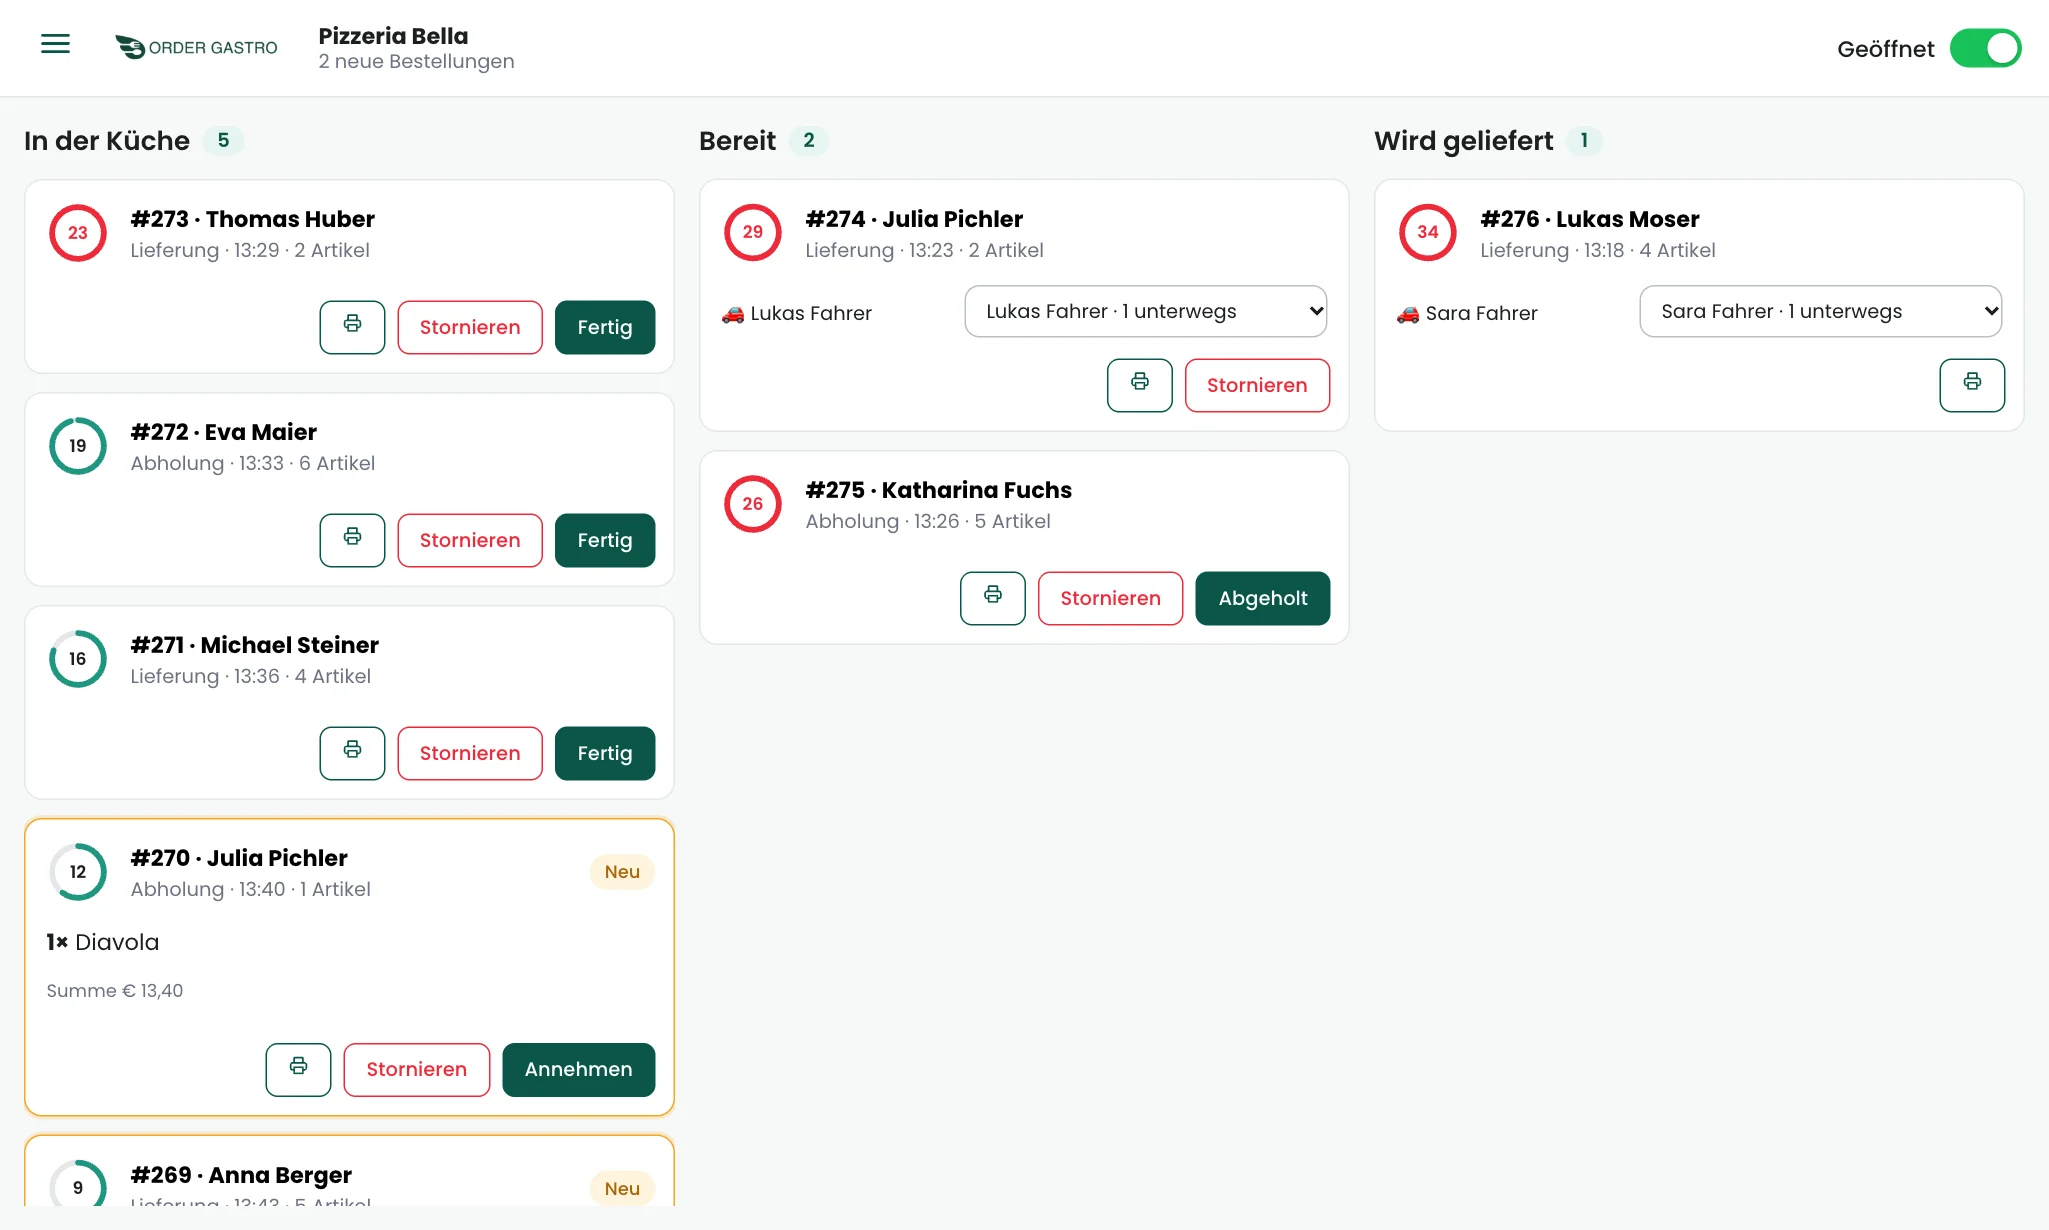Click the Order Gastro logo
The width and height of the screenshot is (2049, 1230).
click(196, 47)
